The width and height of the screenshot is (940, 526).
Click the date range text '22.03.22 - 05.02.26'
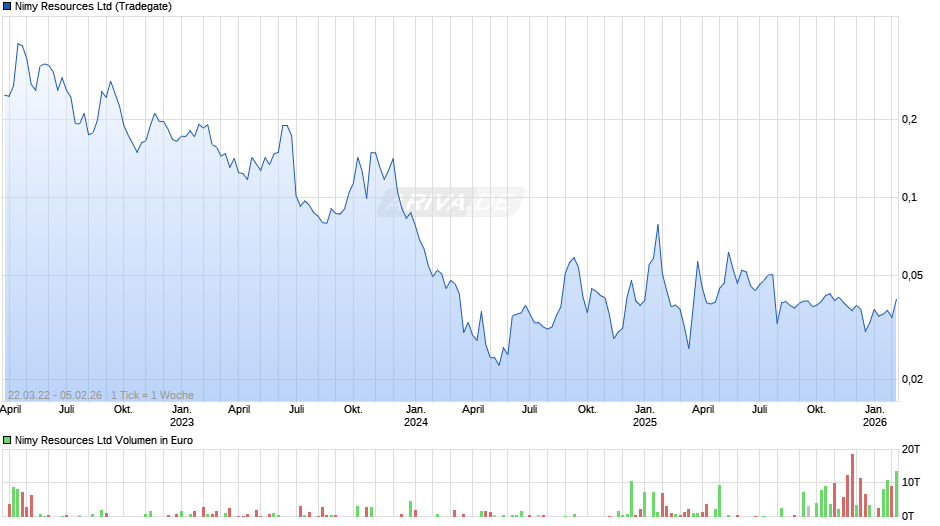click(55, 395)
